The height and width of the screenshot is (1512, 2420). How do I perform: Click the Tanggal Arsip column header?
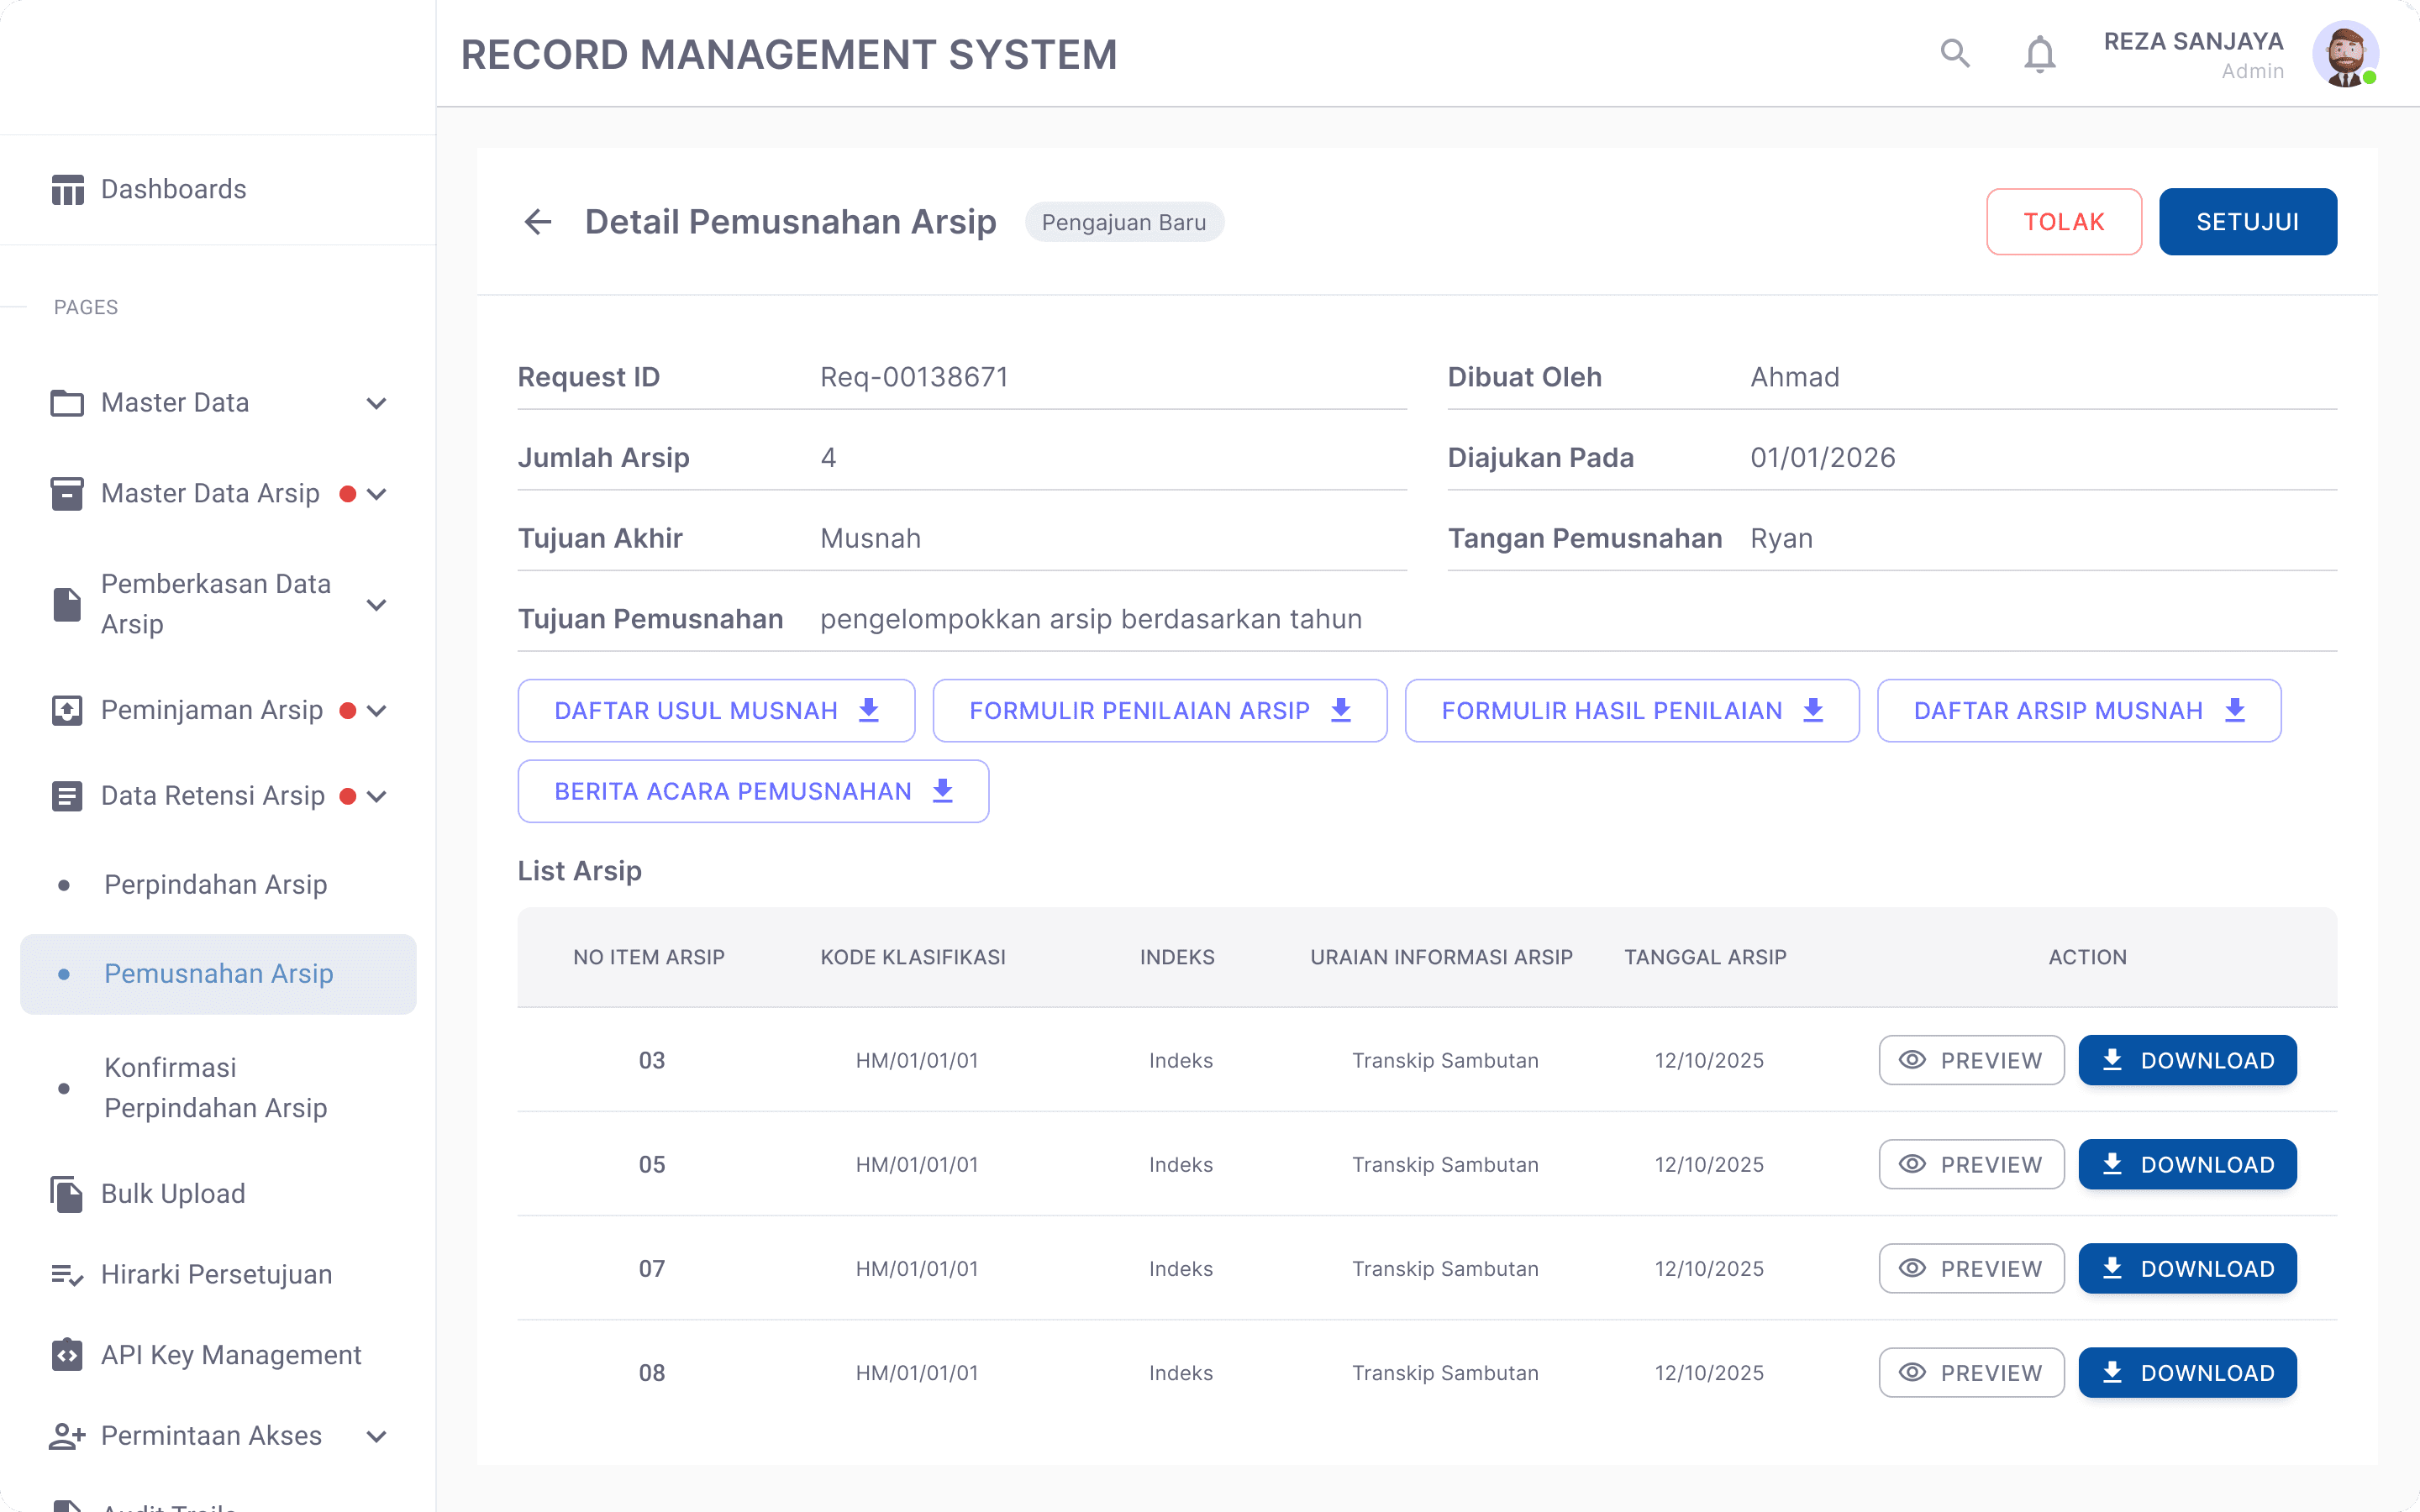pyautogui.click(x=1705, y=957)
